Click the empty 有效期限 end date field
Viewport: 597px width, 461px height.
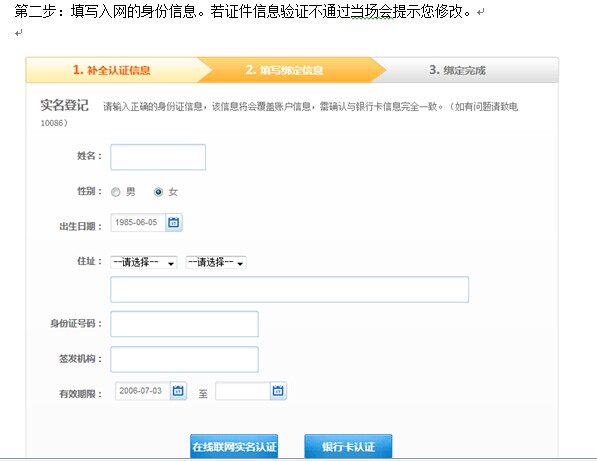point(243,391)
